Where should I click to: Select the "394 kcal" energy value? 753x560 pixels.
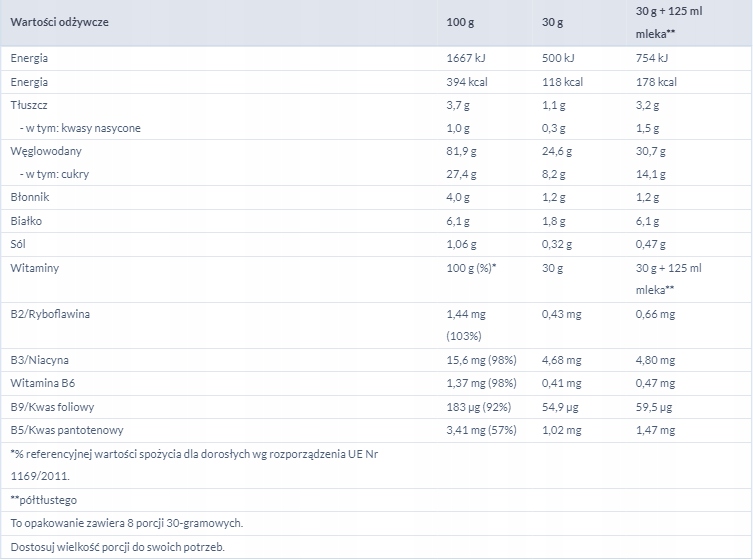[466, 82]
